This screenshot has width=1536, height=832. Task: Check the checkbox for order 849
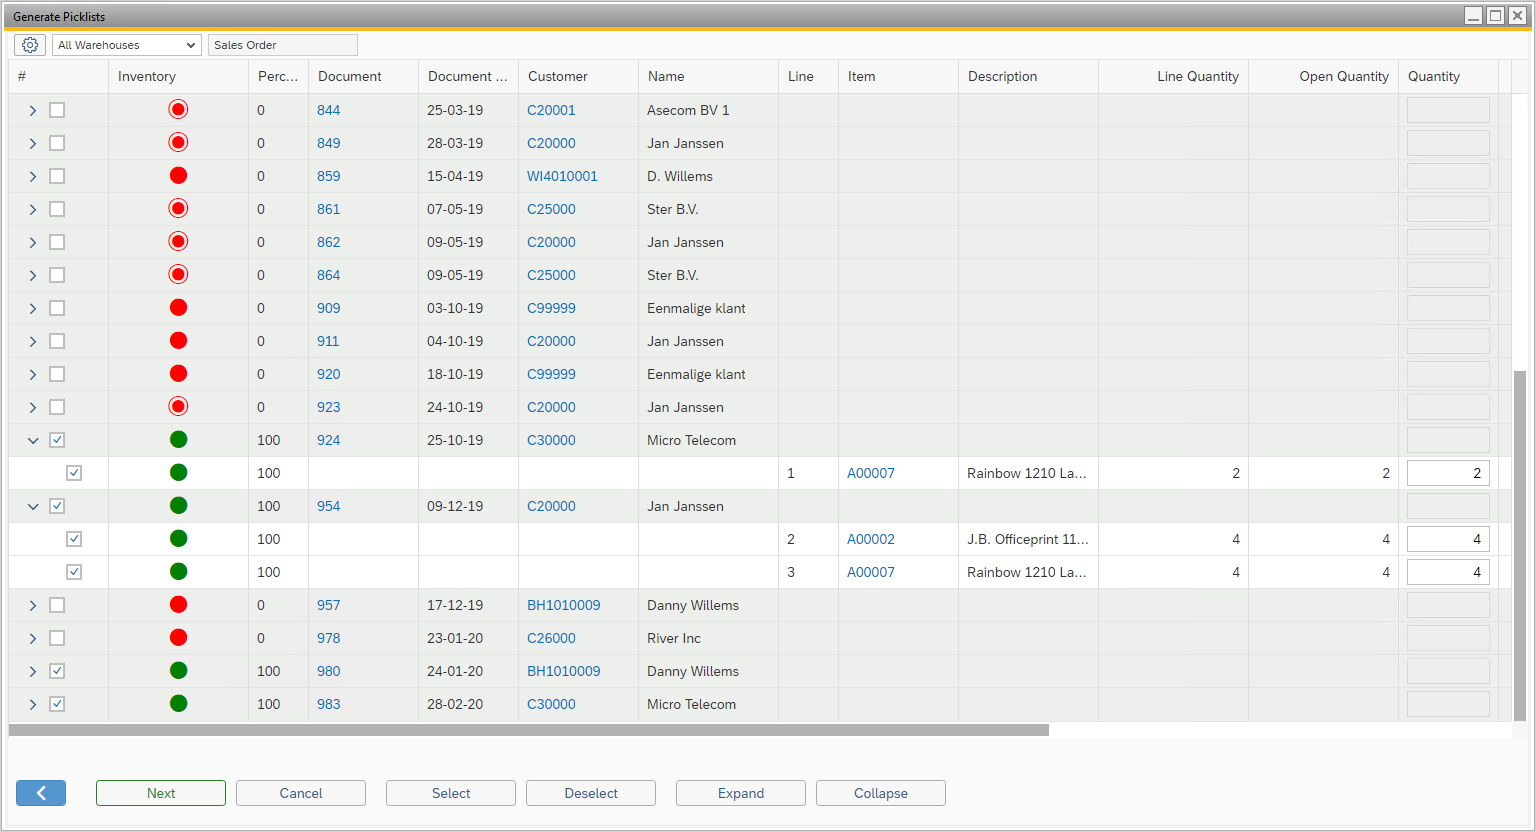[57, 143]
